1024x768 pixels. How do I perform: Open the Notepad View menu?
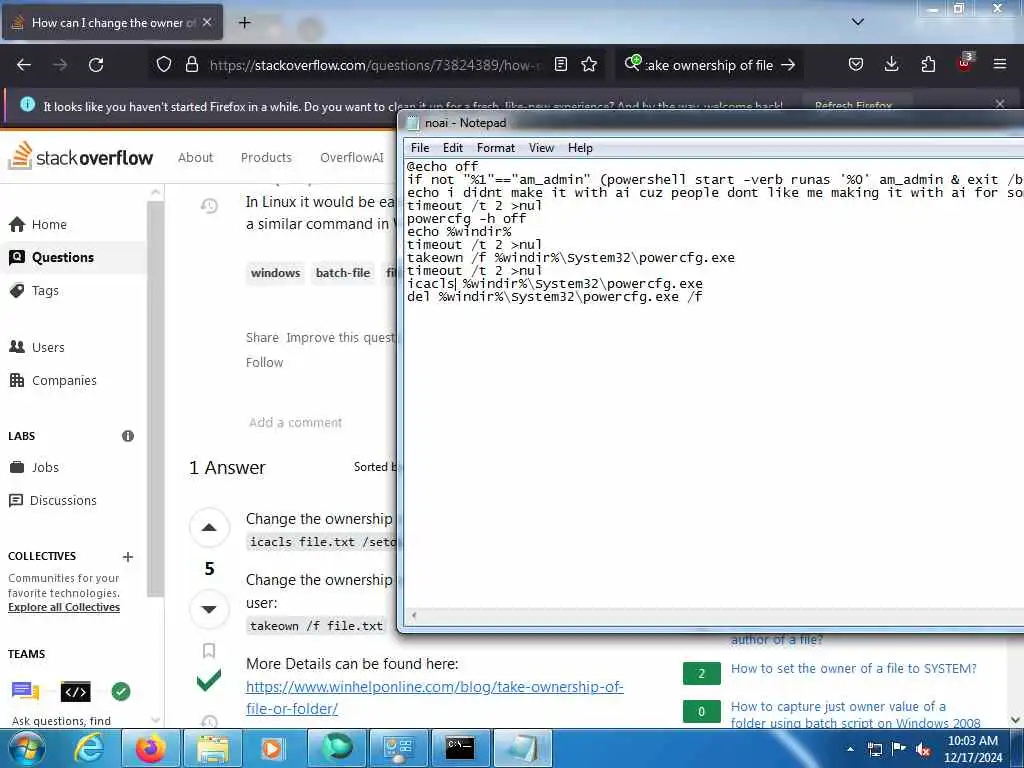pos(541,148)
